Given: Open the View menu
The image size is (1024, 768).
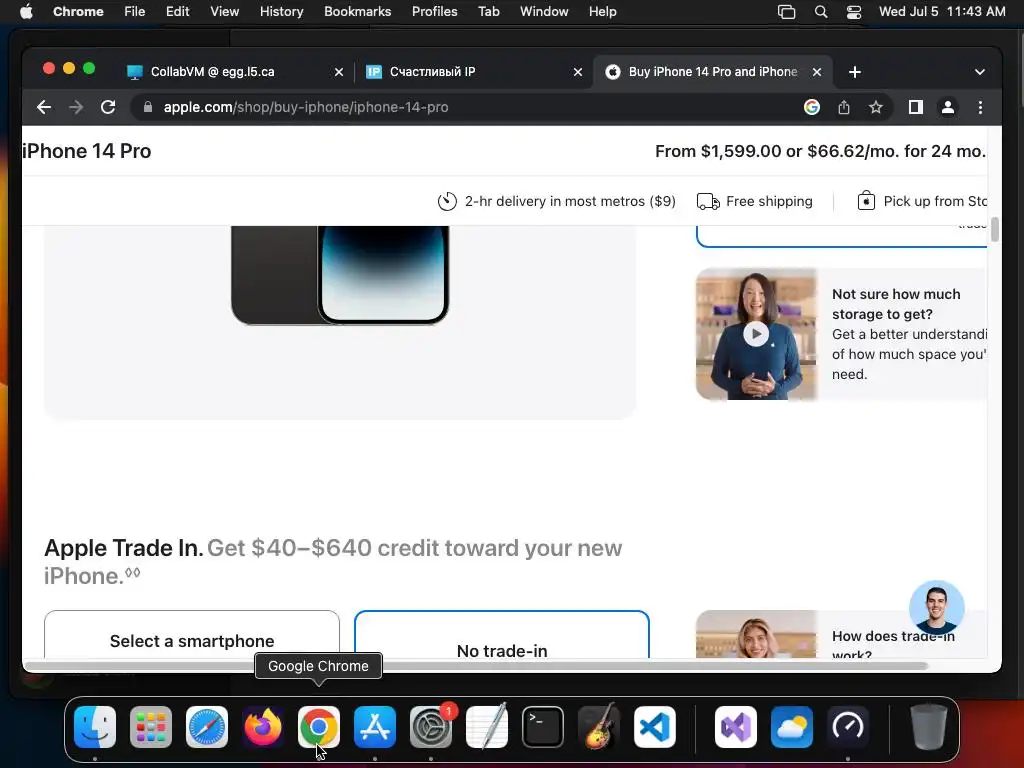Looking at the screenshot, I should 224,12.
